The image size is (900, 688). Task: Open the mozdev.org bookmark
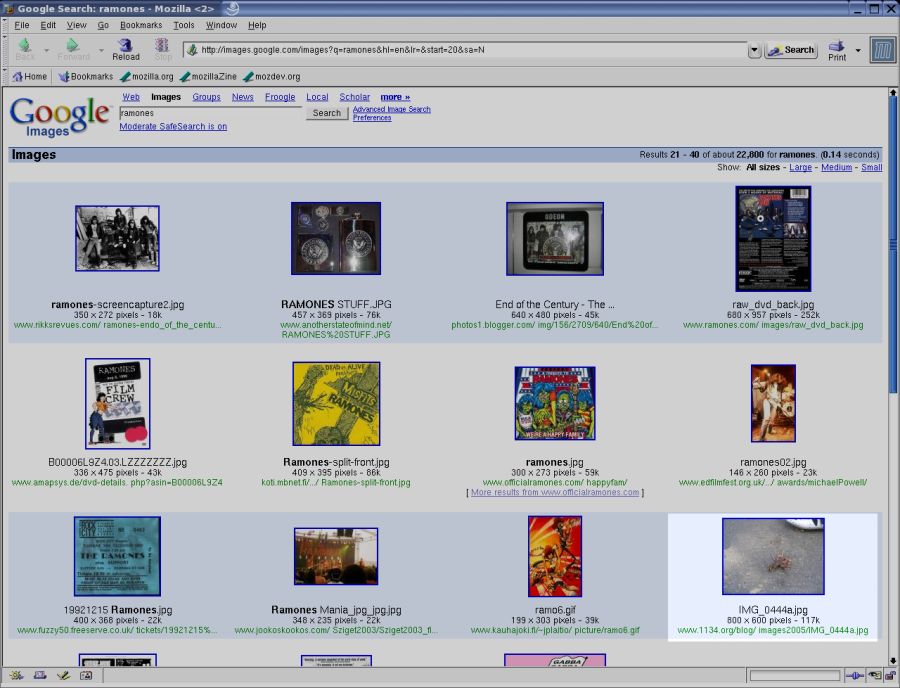271,76
